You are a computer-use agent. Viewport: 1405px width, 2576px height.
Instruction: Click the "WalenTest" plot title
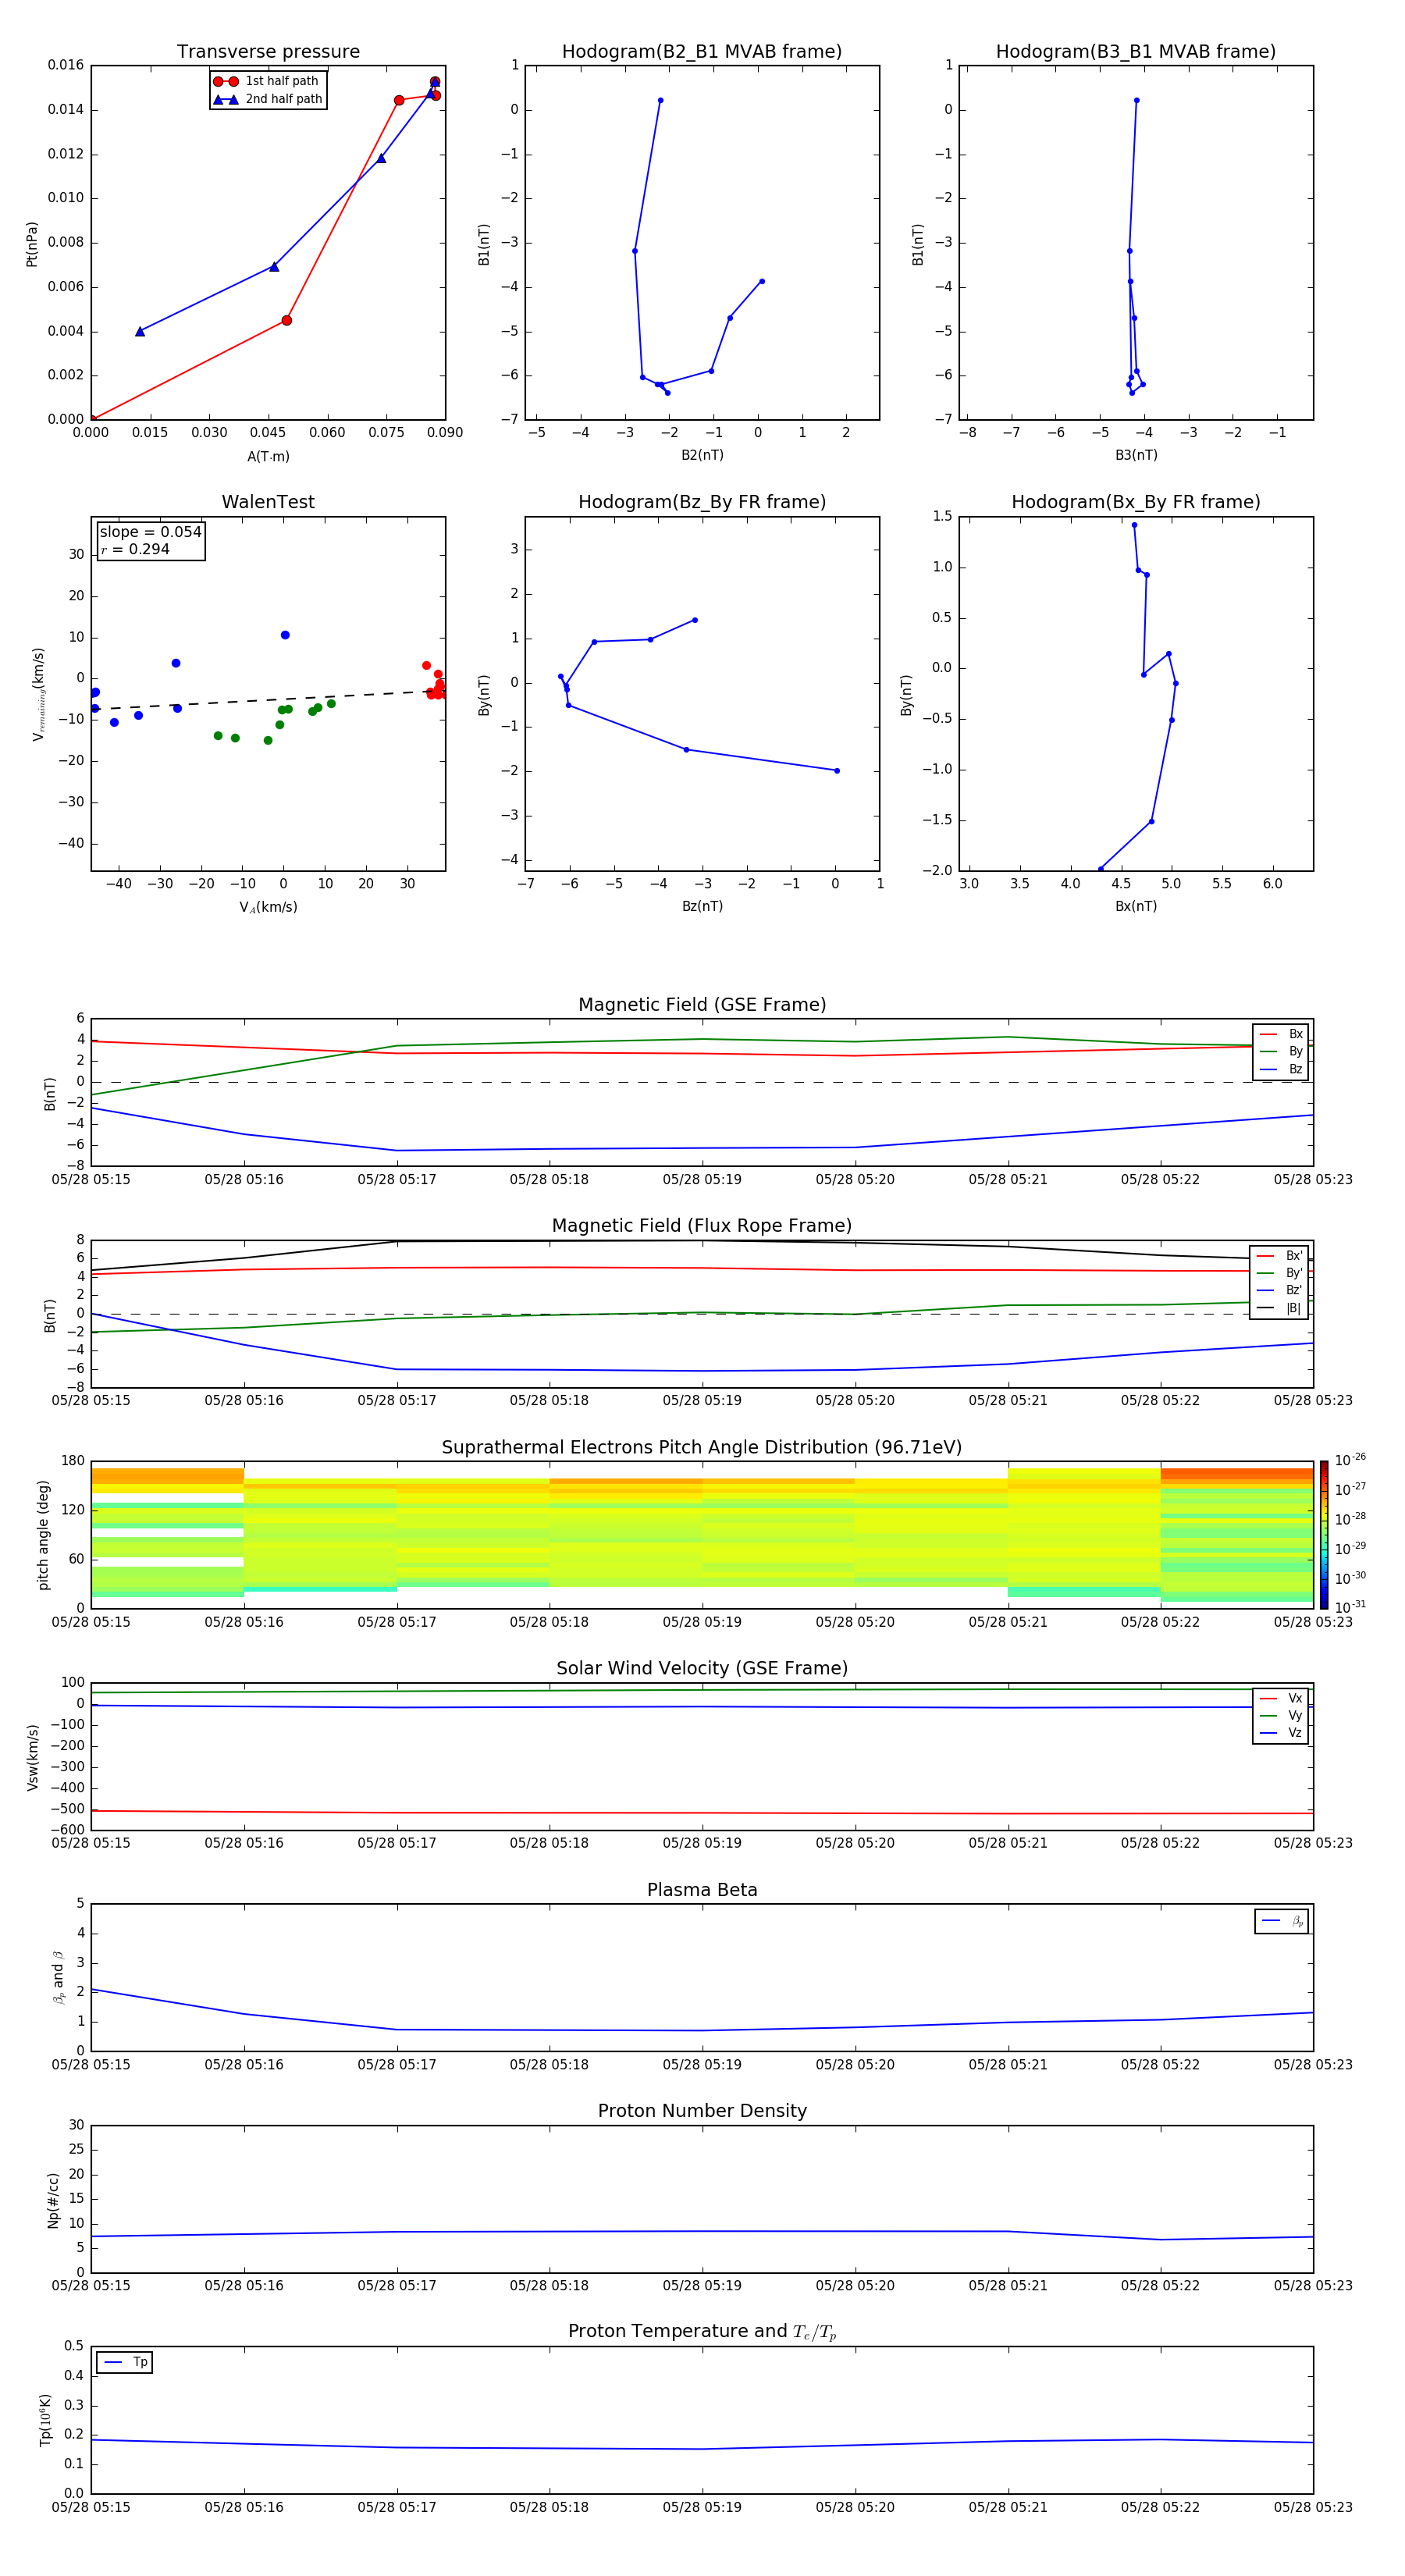268,502
